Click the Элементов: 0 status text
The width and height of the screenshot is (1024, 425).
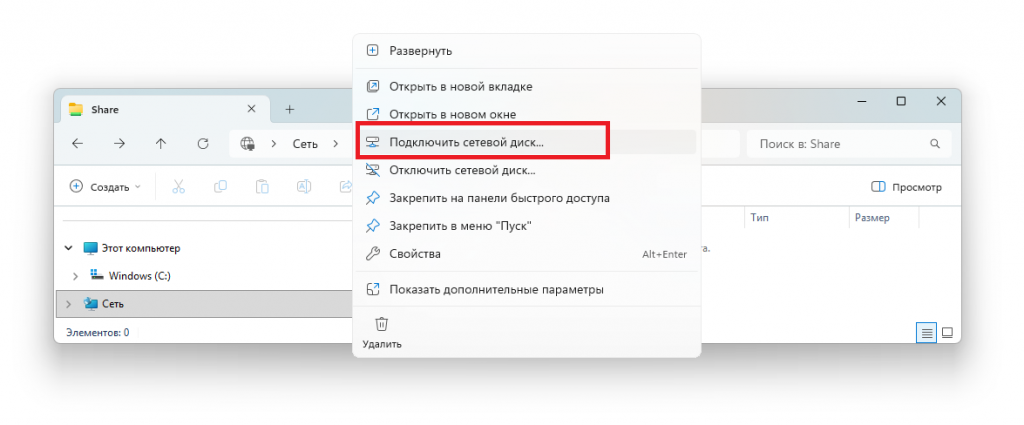click(97, 332)
